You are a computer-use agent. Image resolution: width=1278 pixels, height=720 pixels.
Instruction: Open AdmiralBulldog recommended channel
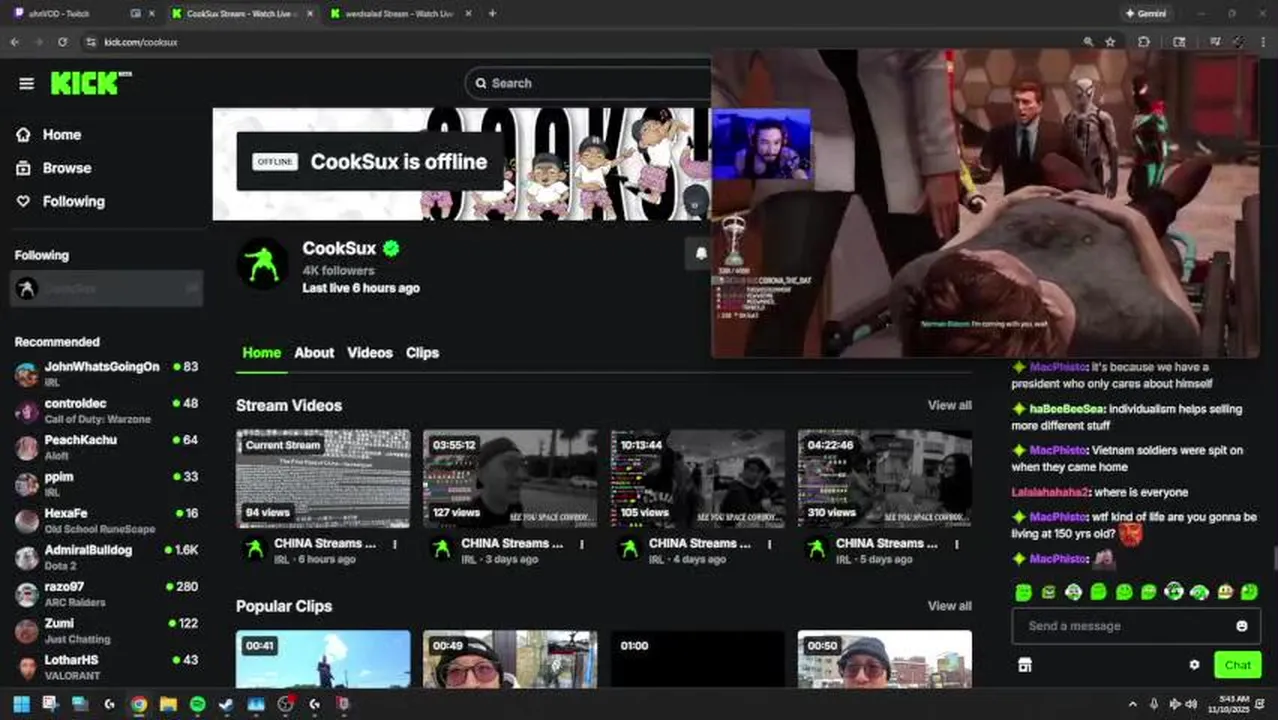(x=106, y=557)
